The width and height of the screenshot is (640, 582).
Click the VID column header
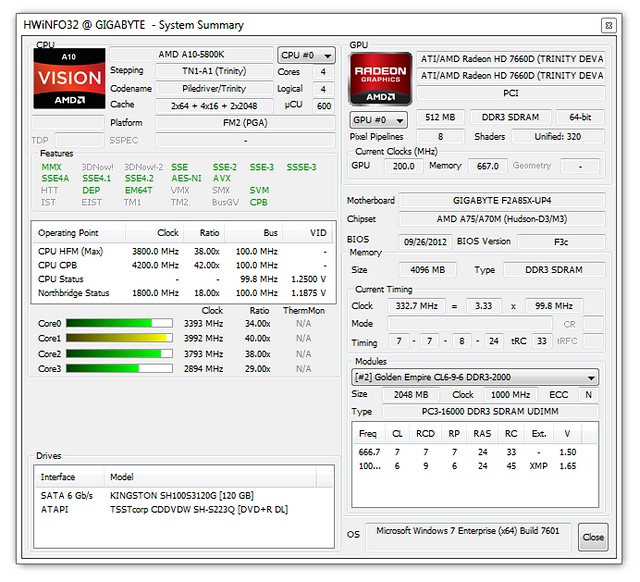308,233
